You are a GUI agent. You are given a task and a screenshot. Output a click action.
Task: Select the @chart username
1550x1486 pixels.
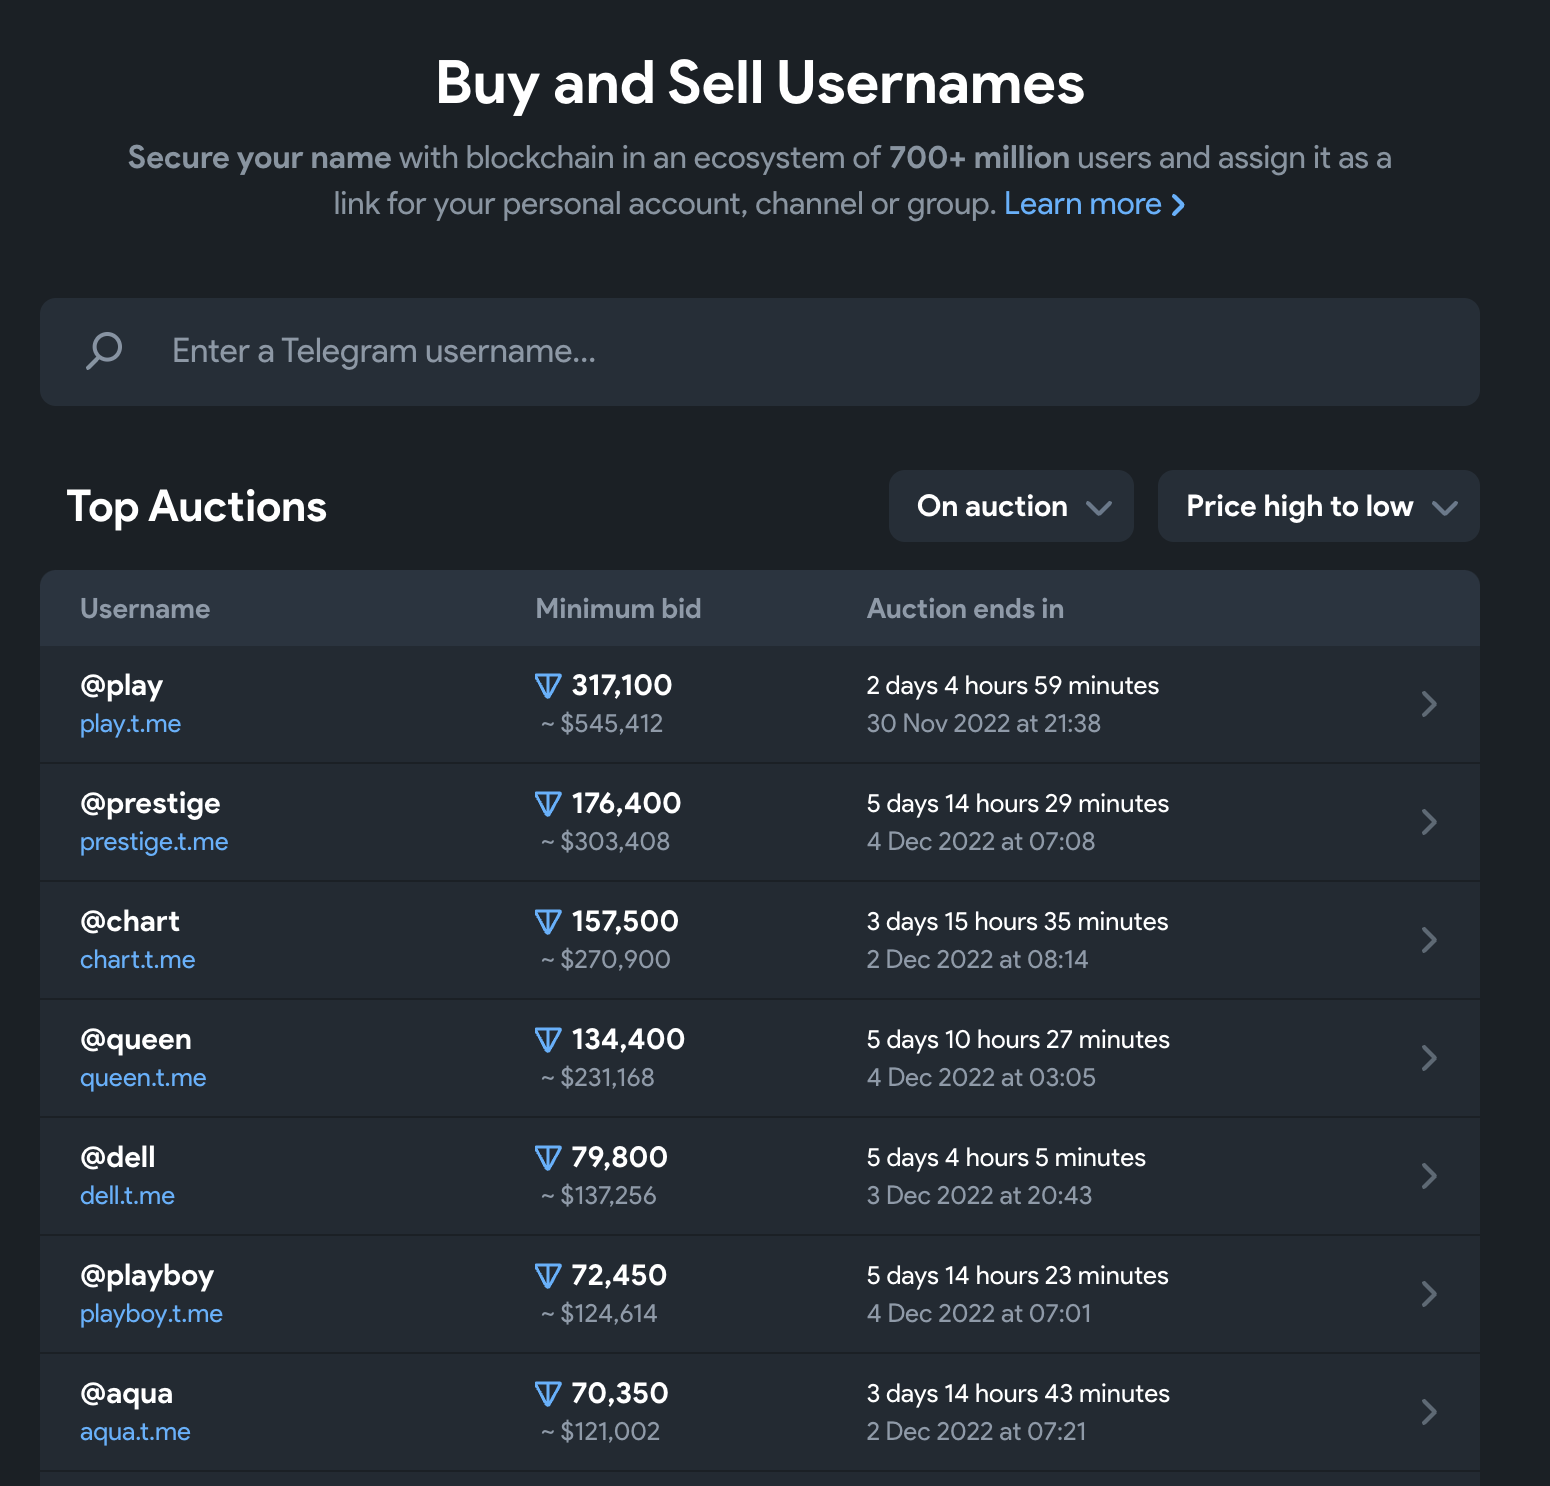(x=130, y=922)
